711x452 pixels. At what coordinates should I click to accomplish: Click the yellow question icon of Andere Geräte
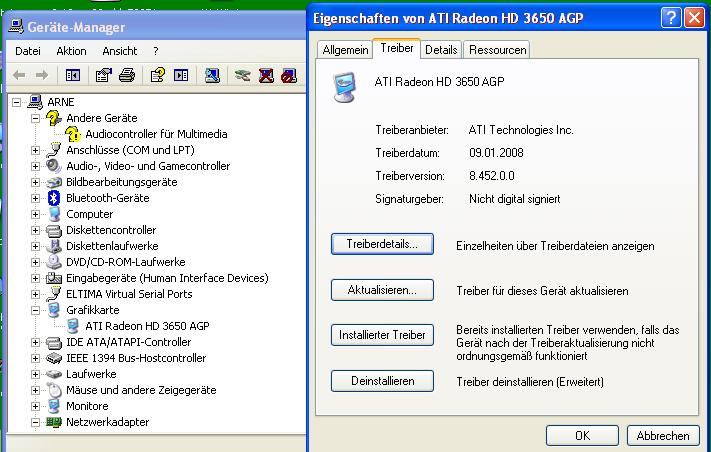[x=54, y=118]
